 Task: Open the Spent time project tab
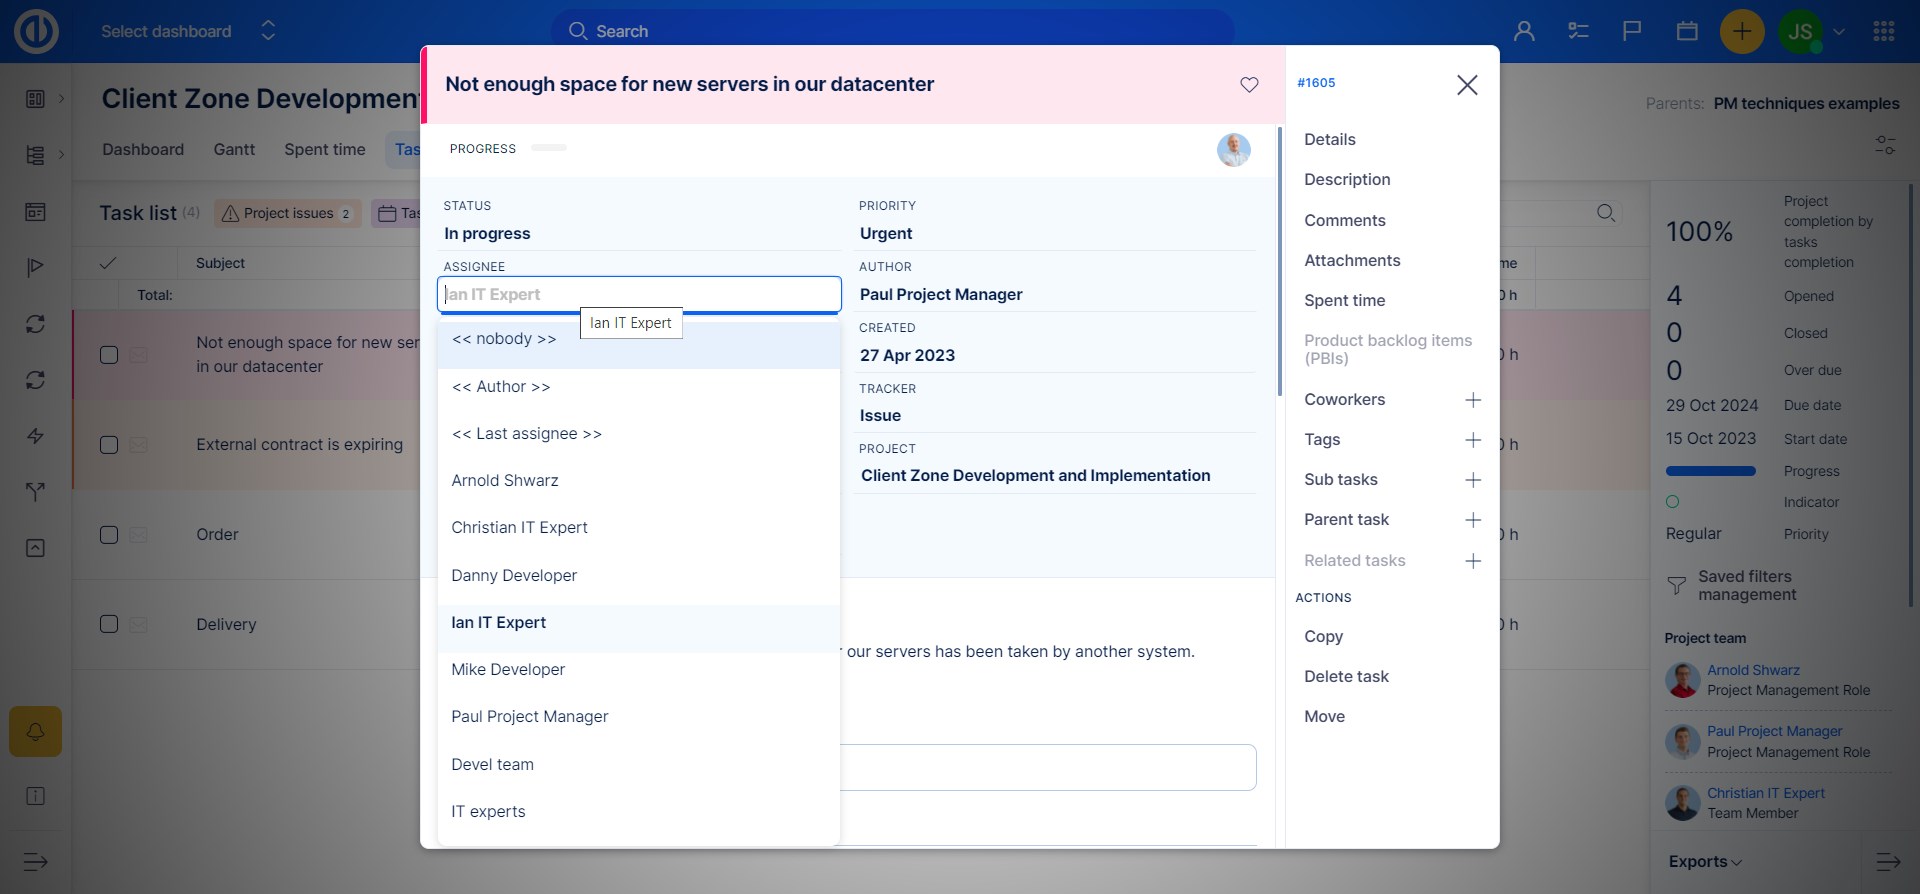pos(325,149)
